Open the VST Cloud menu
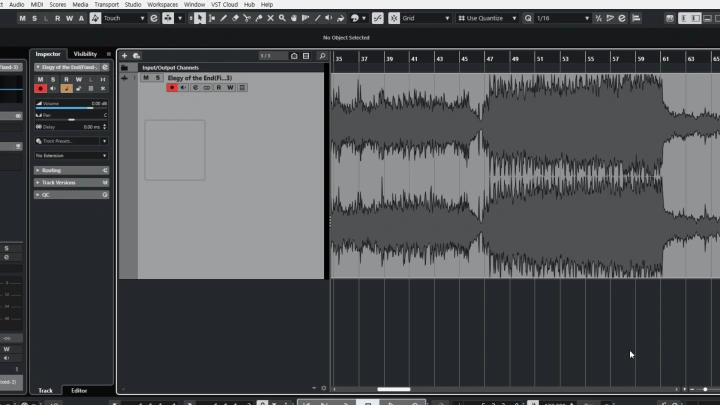The image size is (720, 405). [224, 5]
